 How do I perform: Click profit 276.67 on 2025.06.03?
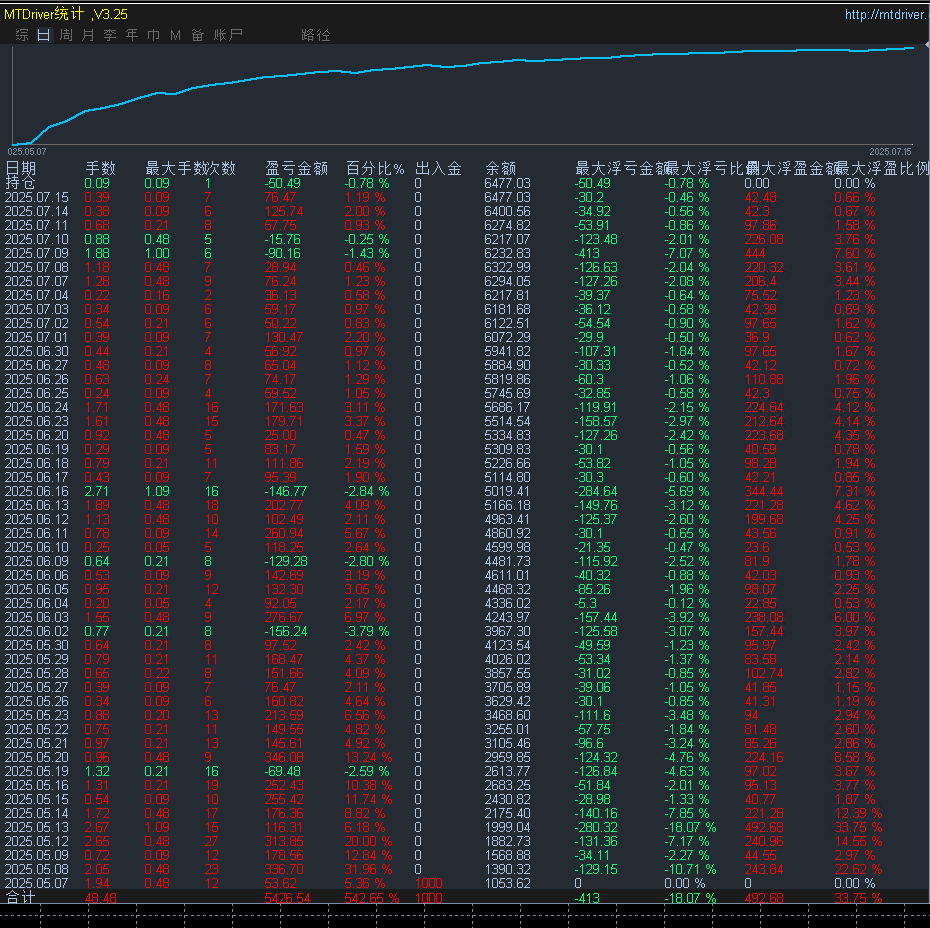tap(284, 617)
